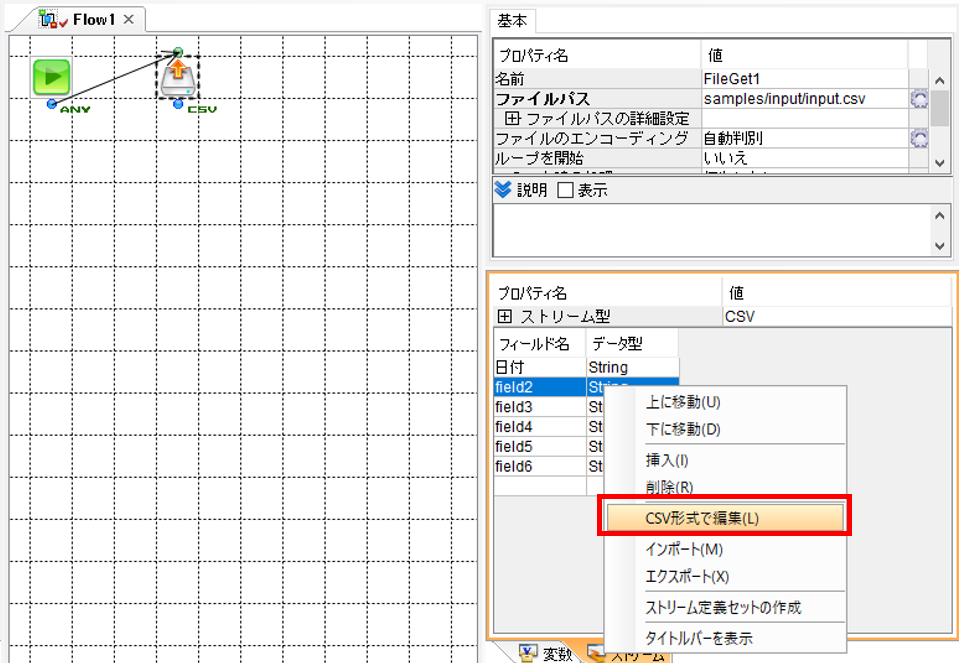Click gear icon beside ファイルのエンコーディング value
The height and width of the screenshot is (663, 961).
tap(919, 138)
